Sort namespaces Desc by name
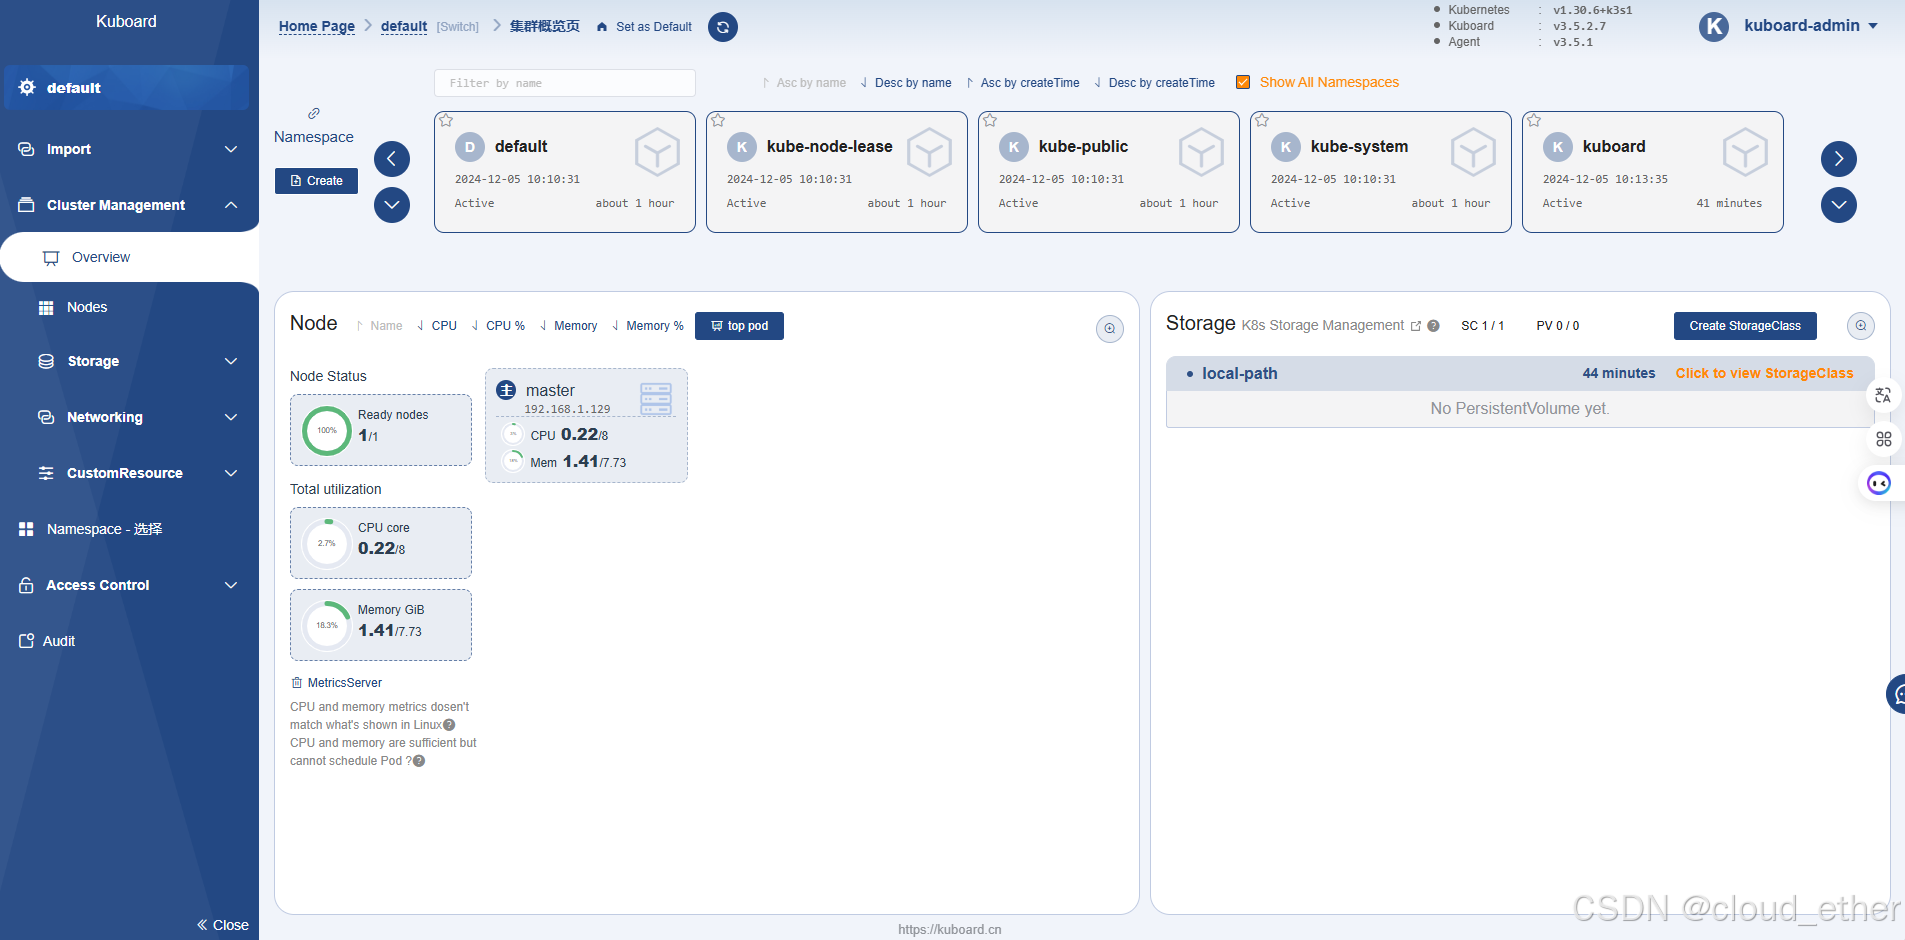Viewport: 1905px width, 940px height. pyautogui.click(x=906, y=83)
